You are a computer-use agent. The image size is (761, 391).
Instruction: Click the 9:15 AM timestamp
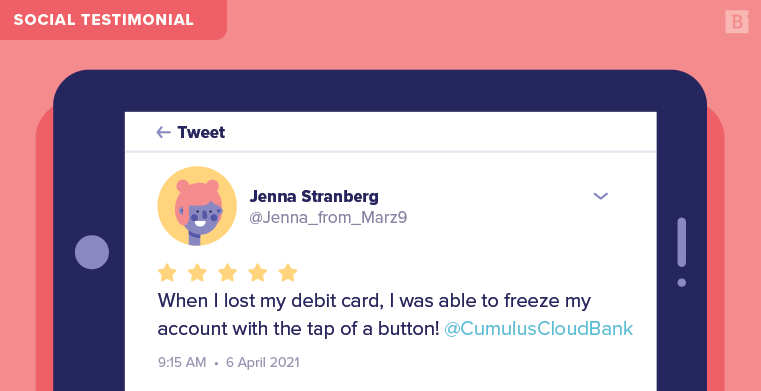point(182,362)
